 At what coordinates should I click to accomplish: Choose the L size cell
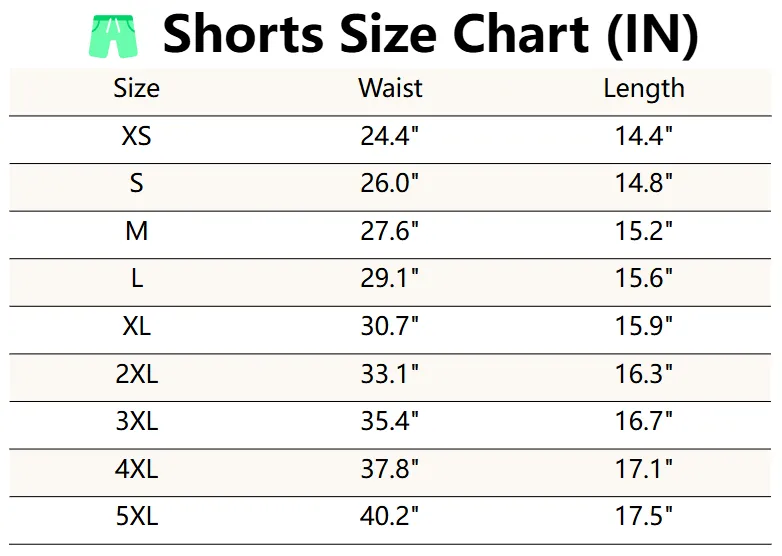[136, 279]
